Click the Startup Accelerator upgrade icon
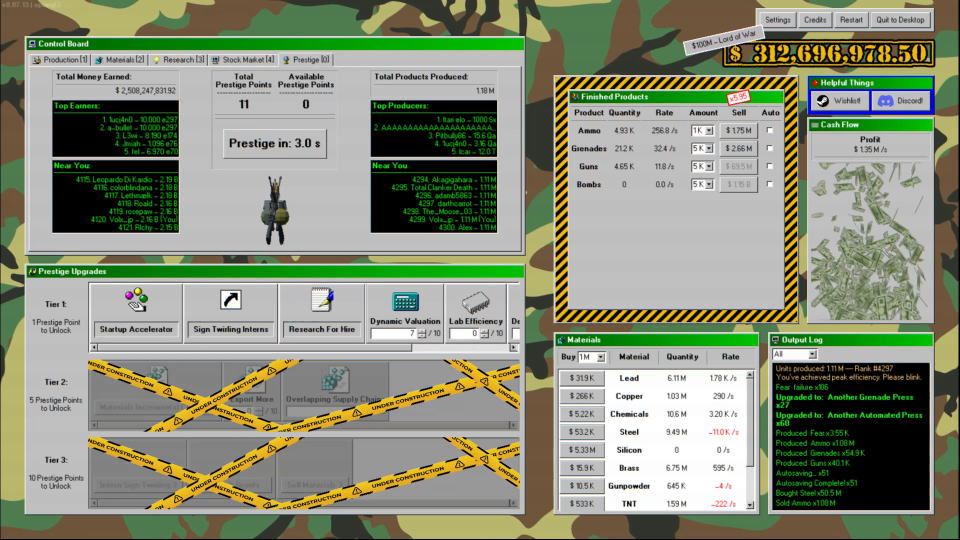Image resolution: width=960 pixels, height=540 pixels. coord(136,300)
